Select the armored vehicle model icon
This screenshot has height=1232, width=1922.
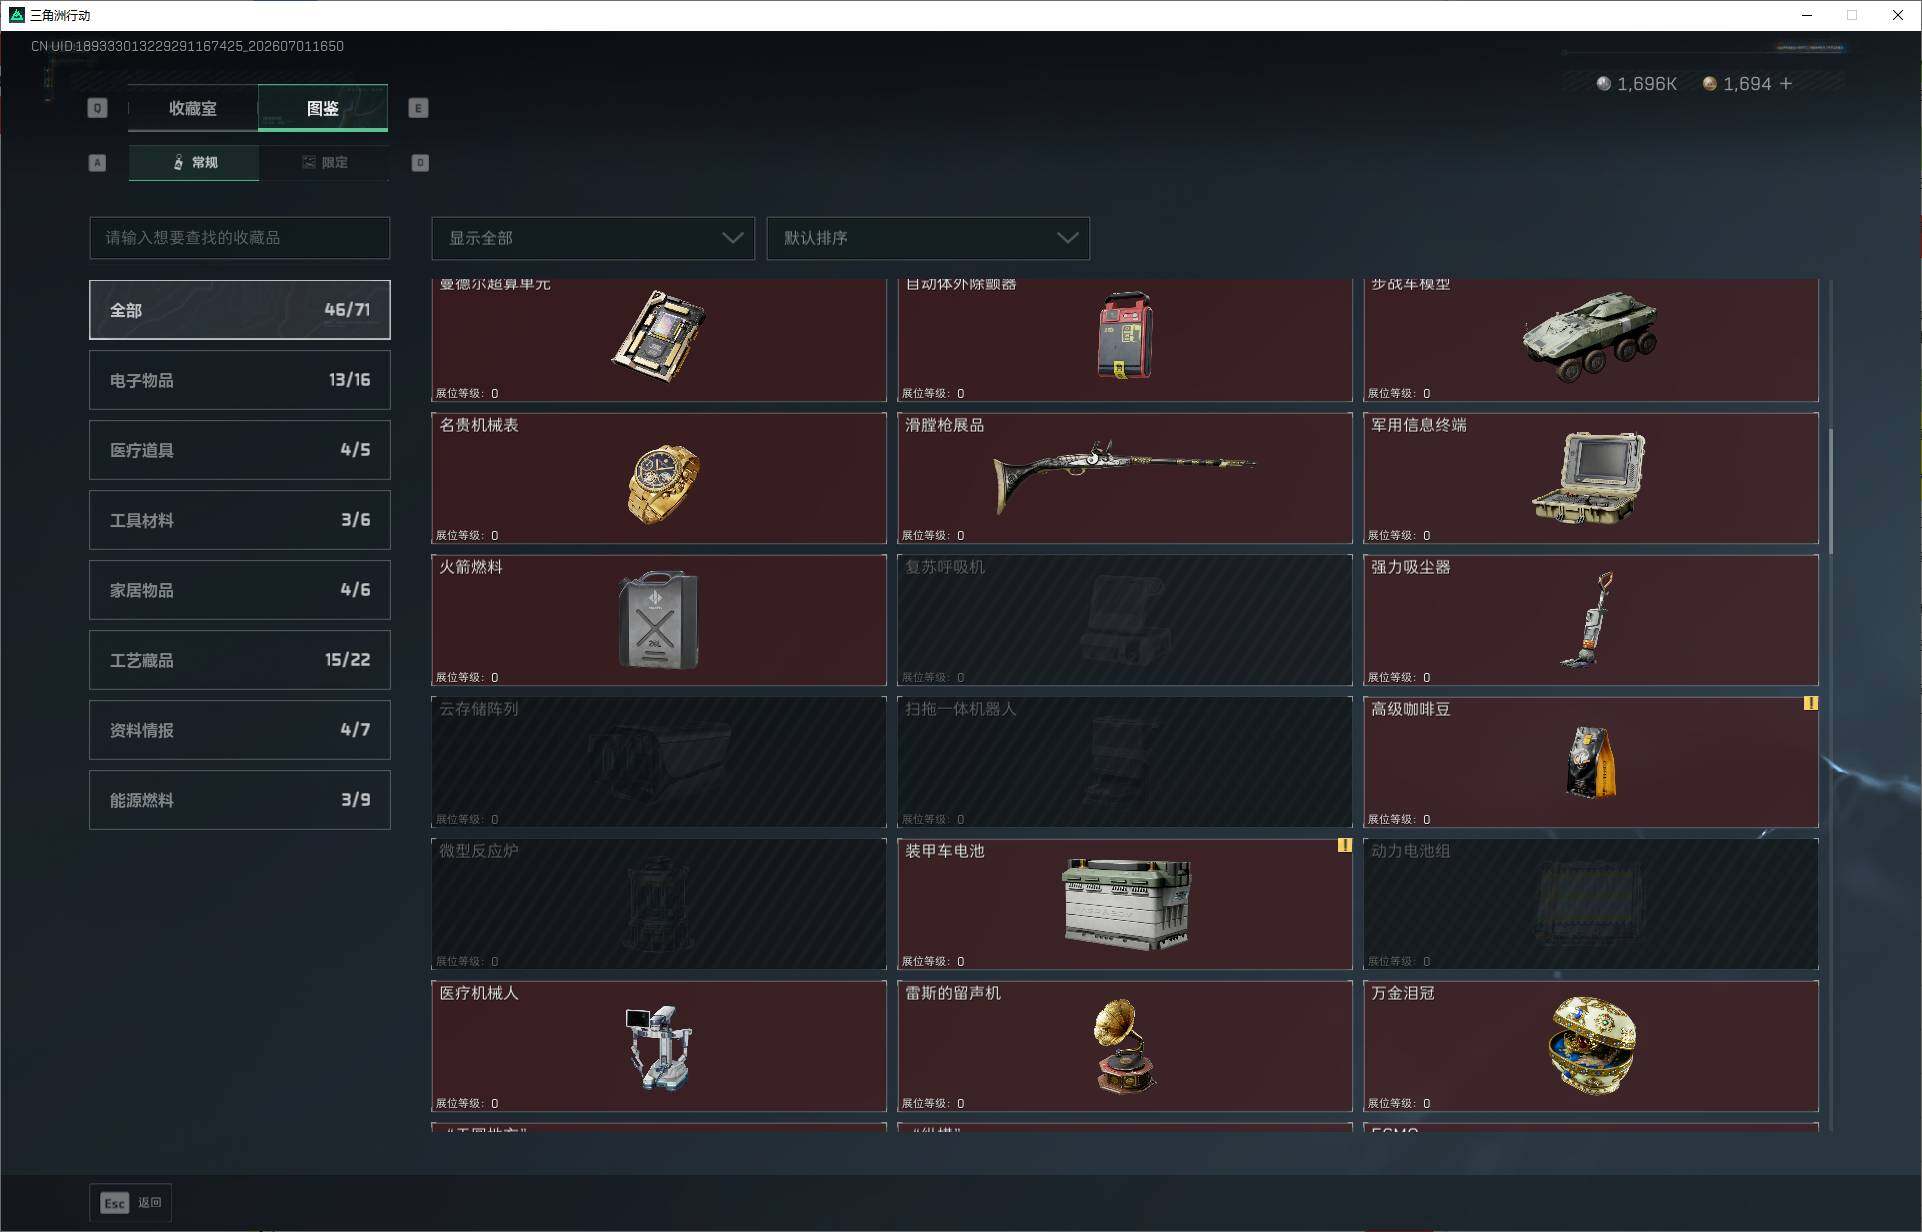pyautogui.click(x=1590, y=336)
